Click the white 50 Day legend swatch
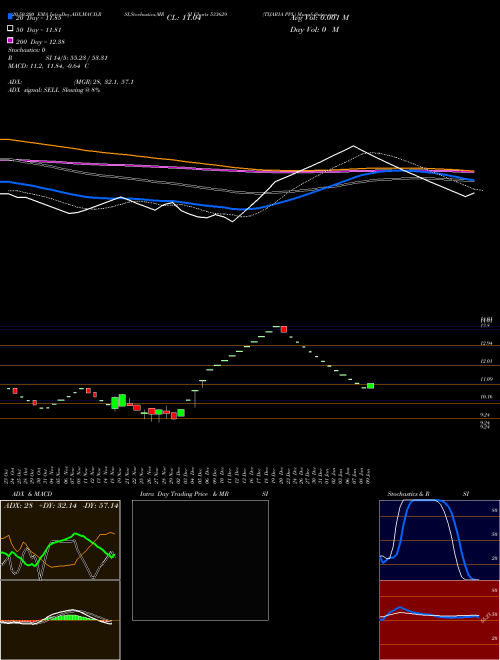 11,29
